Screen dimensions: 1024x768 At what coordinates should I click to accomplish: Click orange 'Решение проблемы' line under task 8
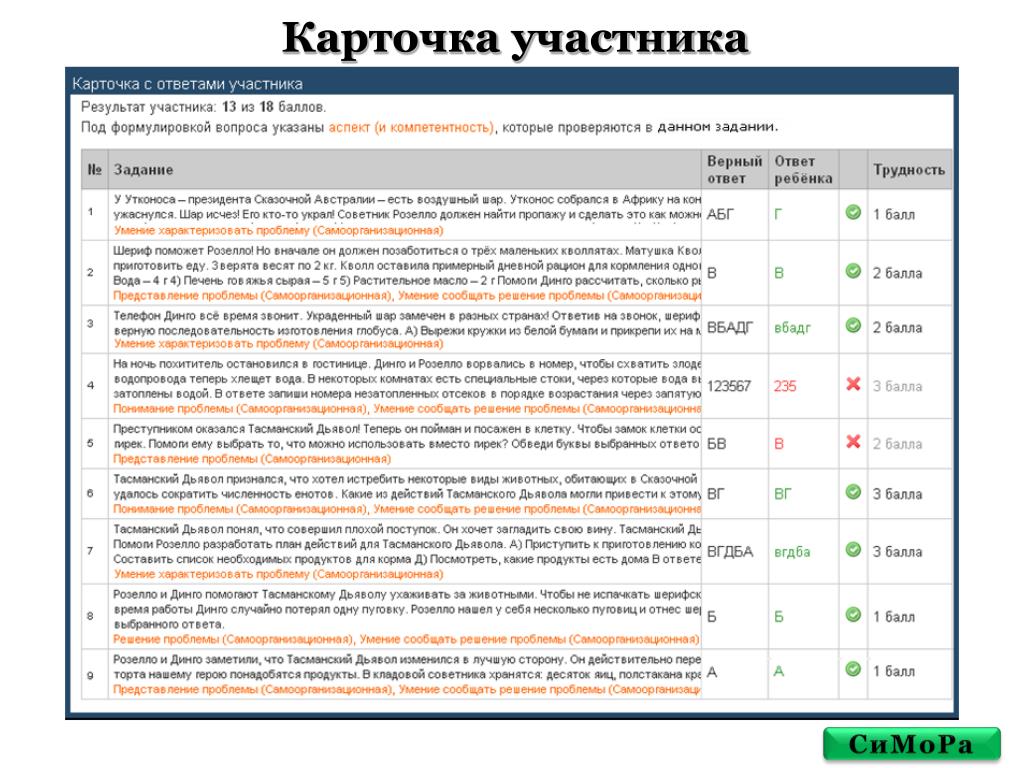point(406,639)
